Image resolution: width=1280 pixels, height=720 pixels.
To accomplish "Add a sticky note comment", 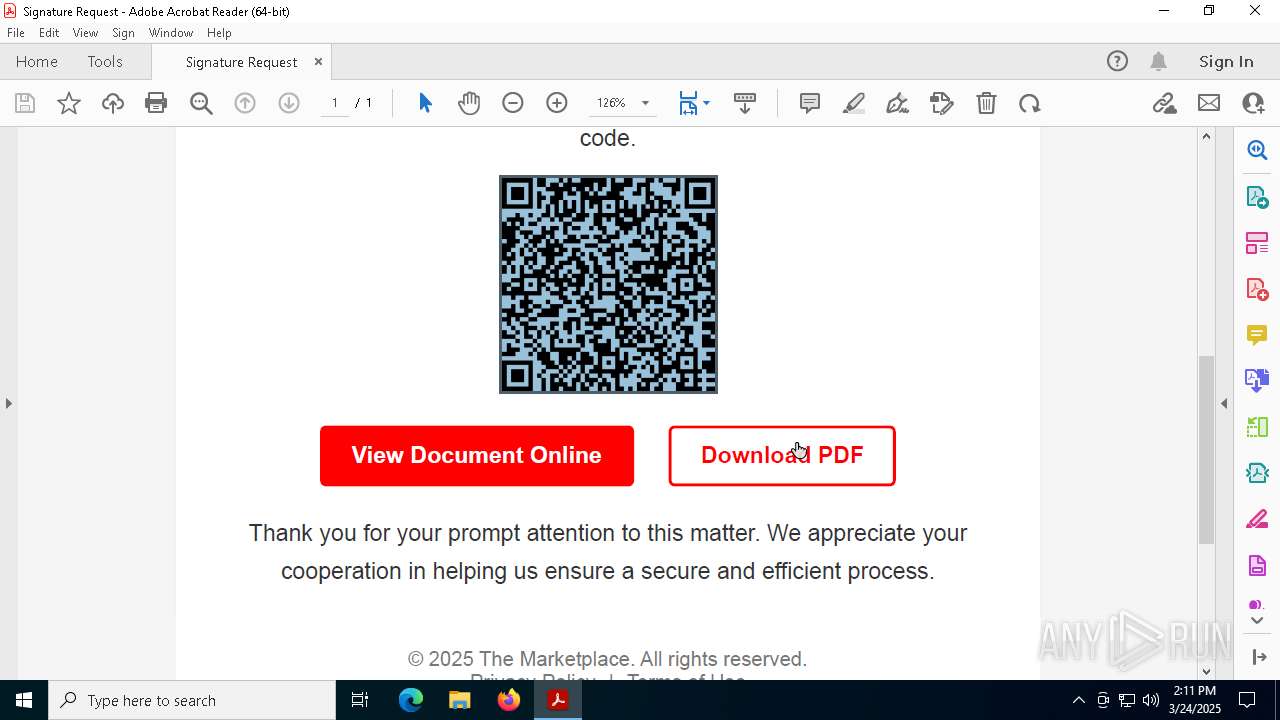I will [x=810, y=103].
